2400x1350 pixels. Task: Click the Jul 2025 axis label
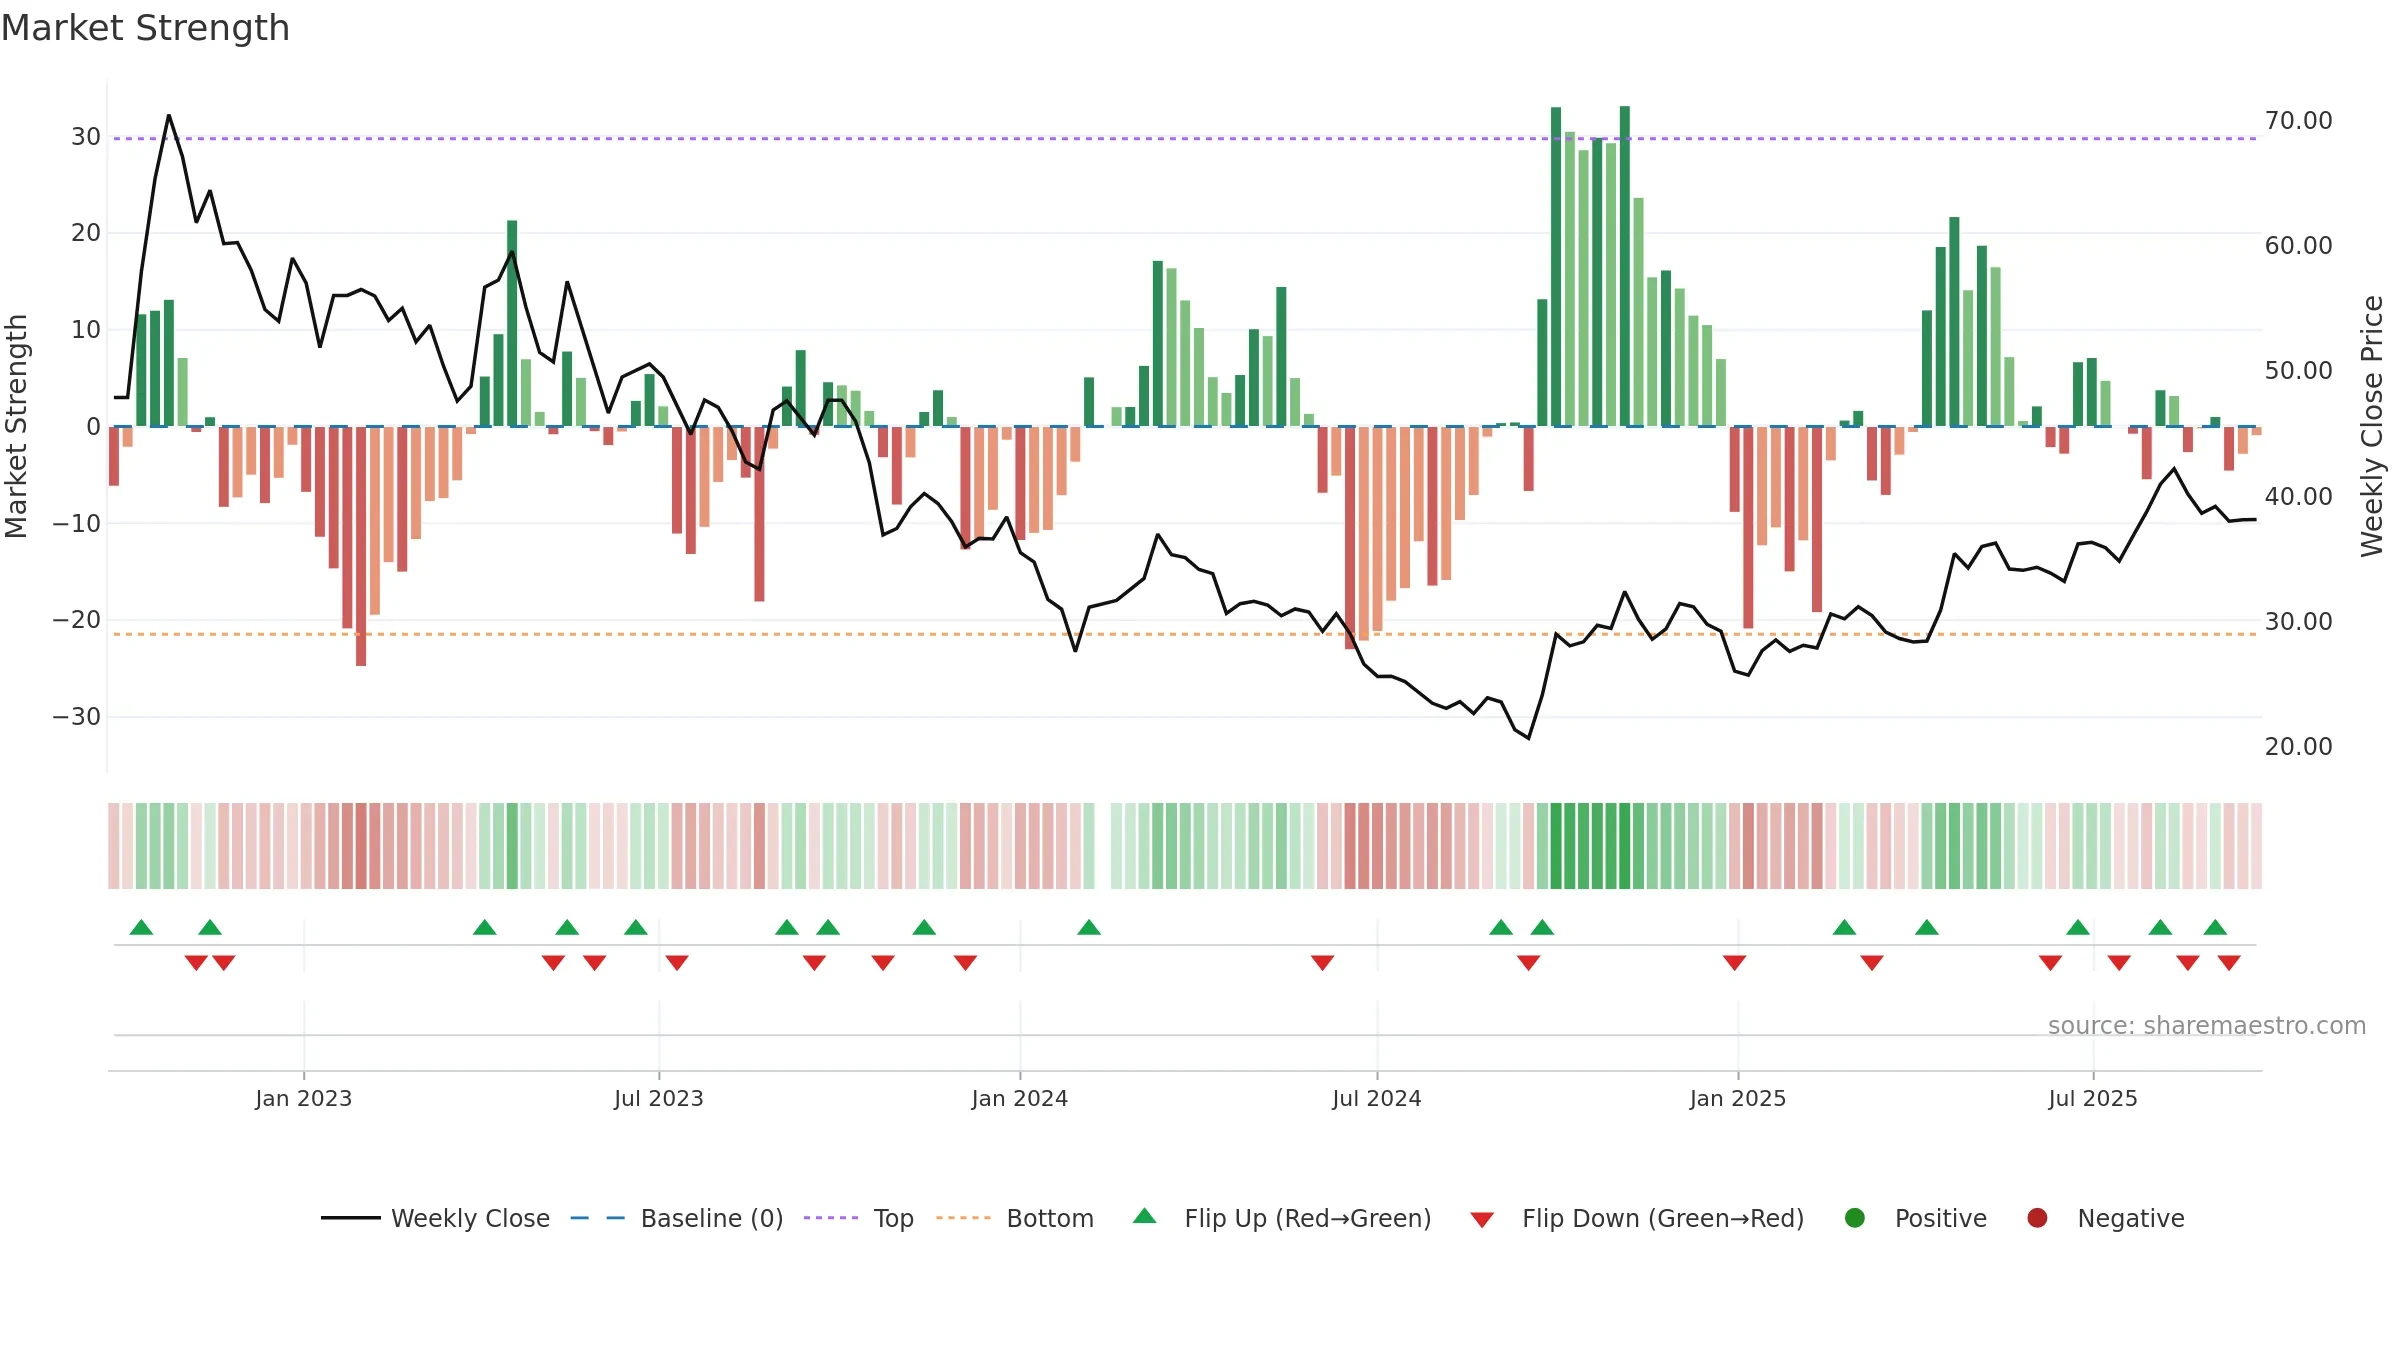(x=2093, y=1099)
